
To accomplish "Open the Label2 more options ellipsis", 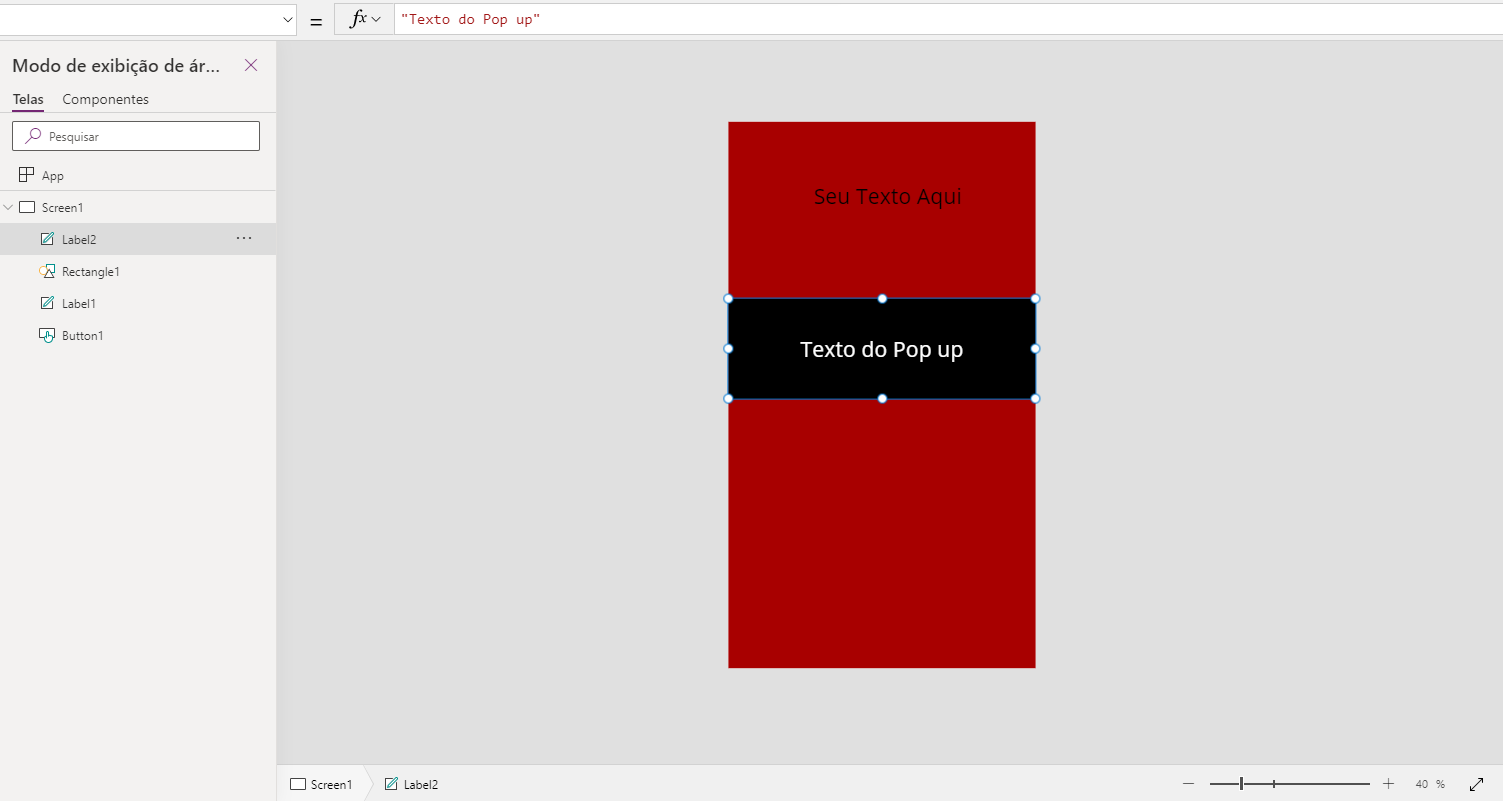I will (x=244, y=238).
